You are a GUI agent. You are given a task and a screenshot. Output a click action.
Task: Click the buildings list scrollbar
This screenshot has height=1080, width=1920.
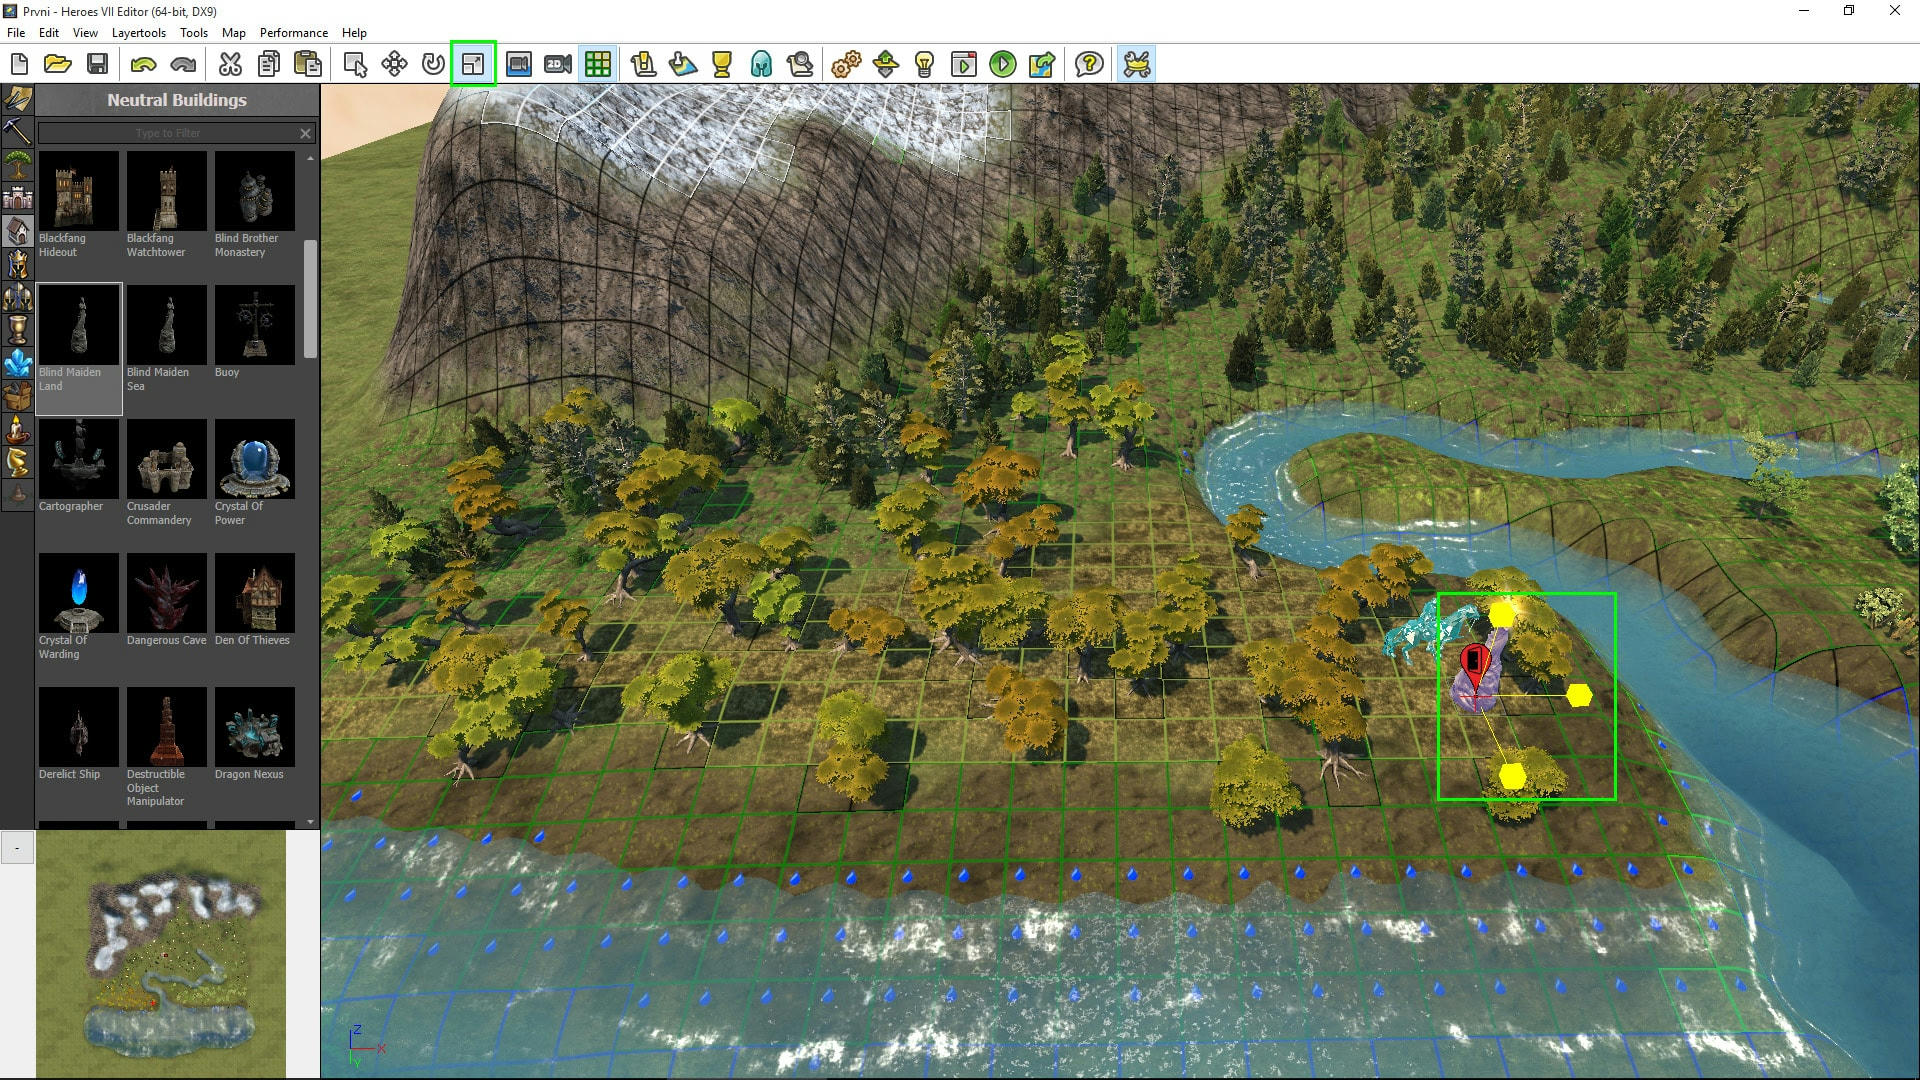310,298
